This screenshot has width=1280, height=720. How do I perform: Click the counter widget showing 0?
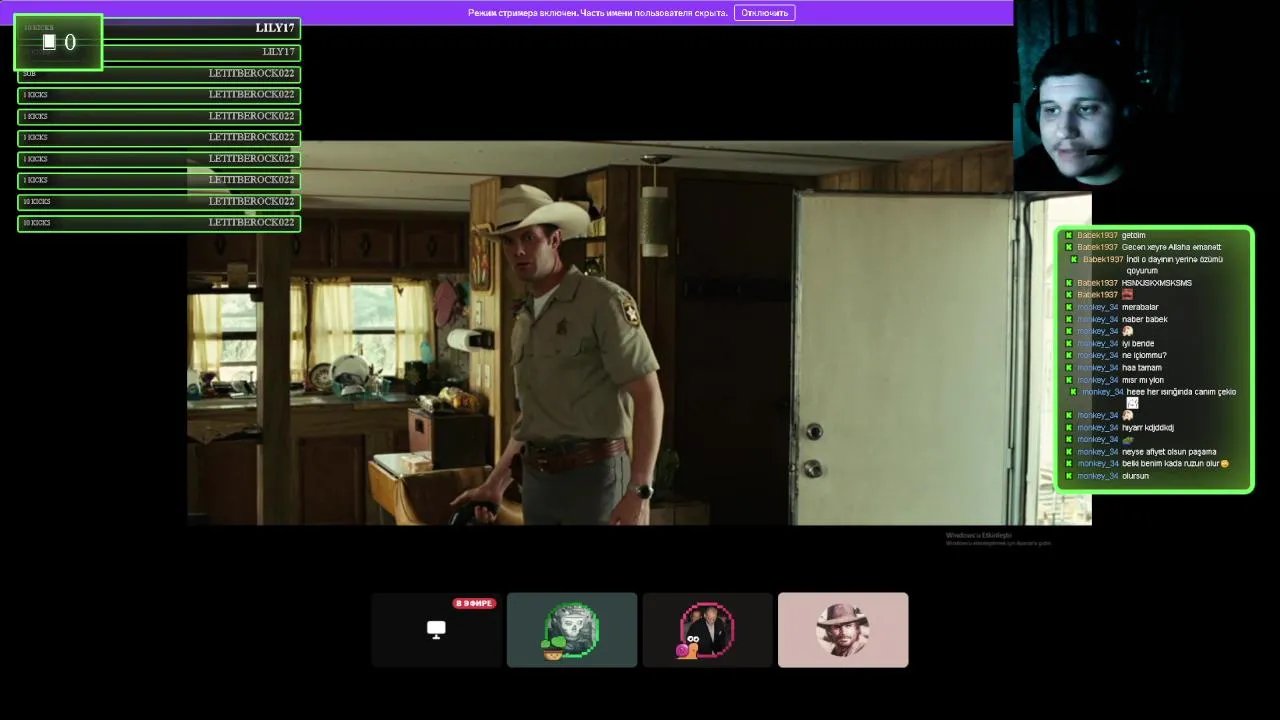click(58, 42)
